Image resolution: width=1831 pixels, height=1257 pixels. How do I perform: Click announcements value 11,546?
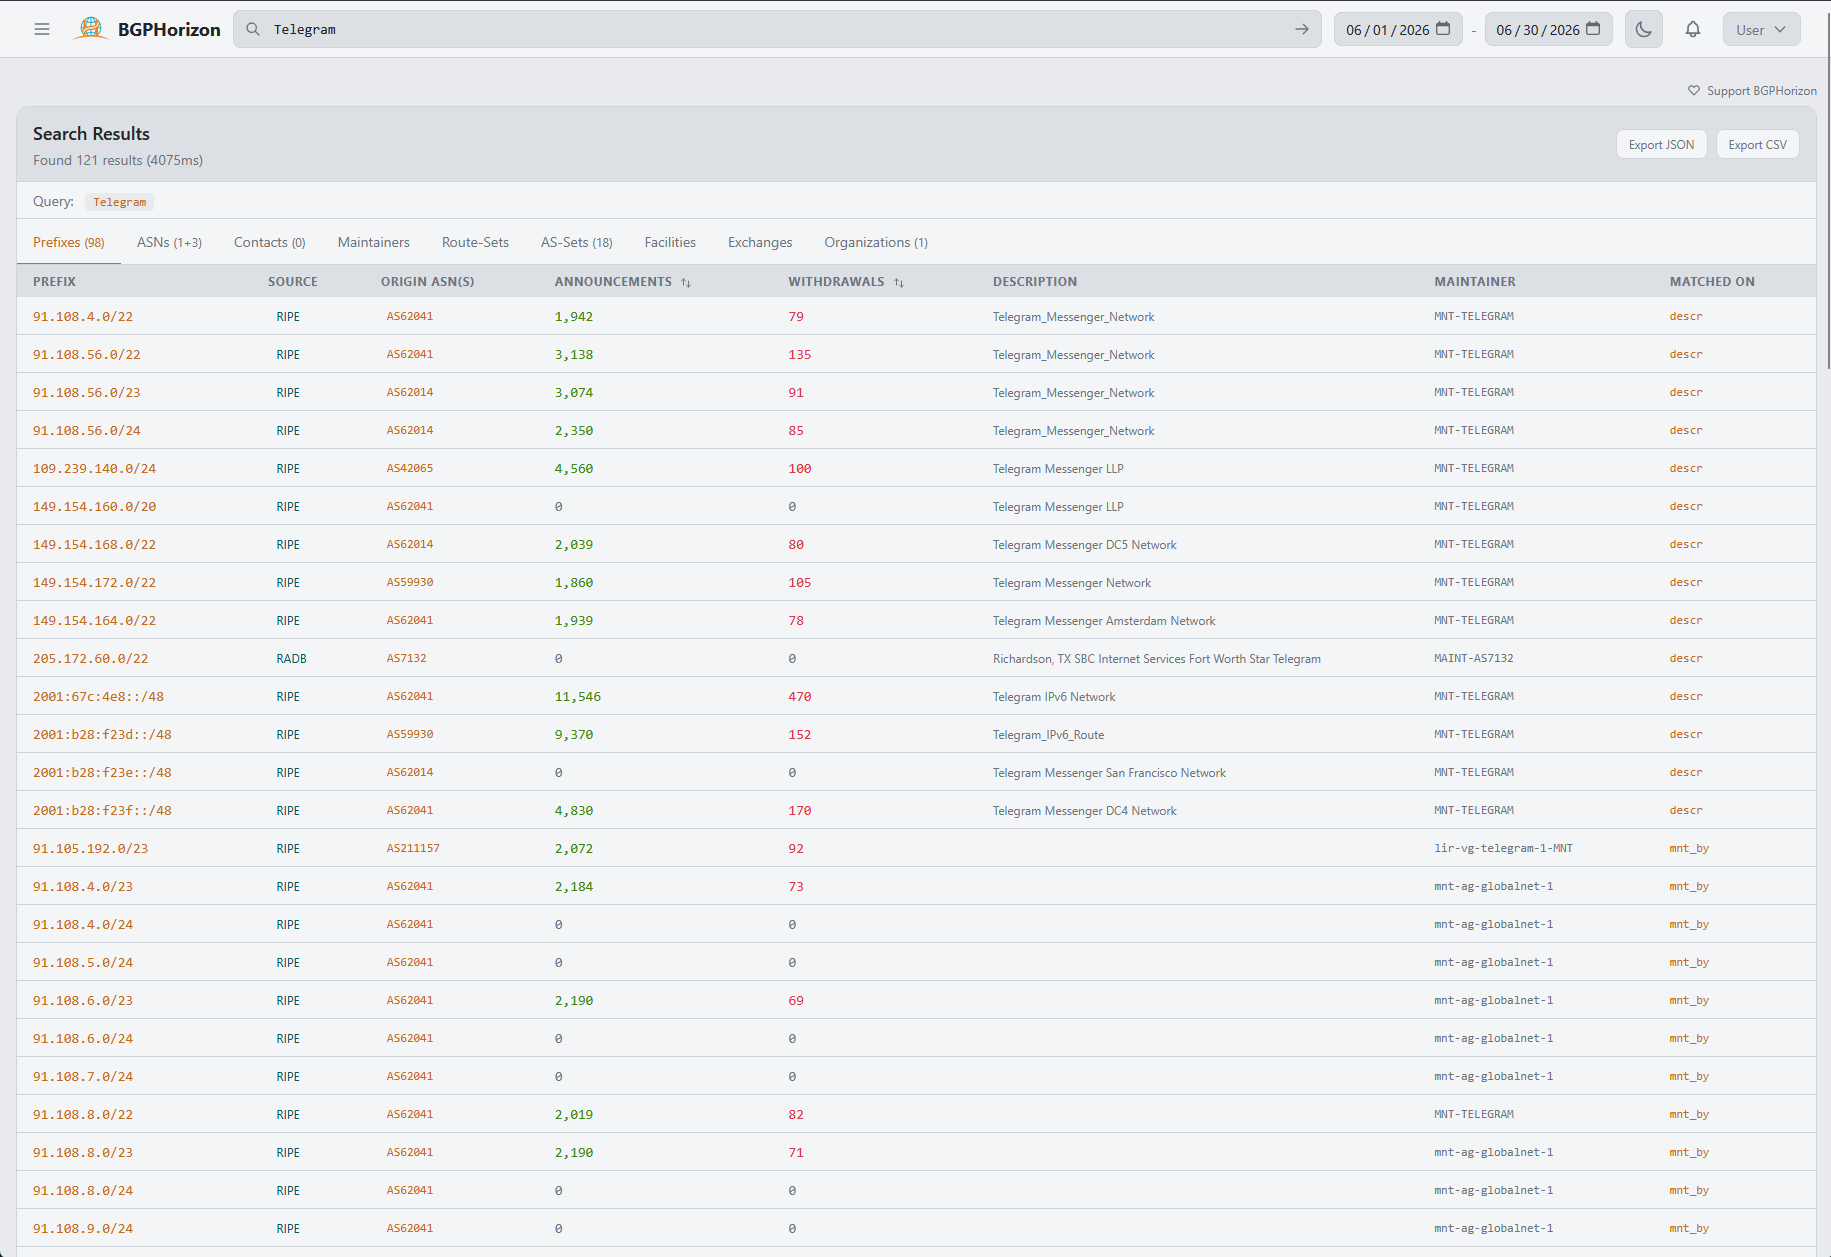pyautogui.click(x=578, y=697)
